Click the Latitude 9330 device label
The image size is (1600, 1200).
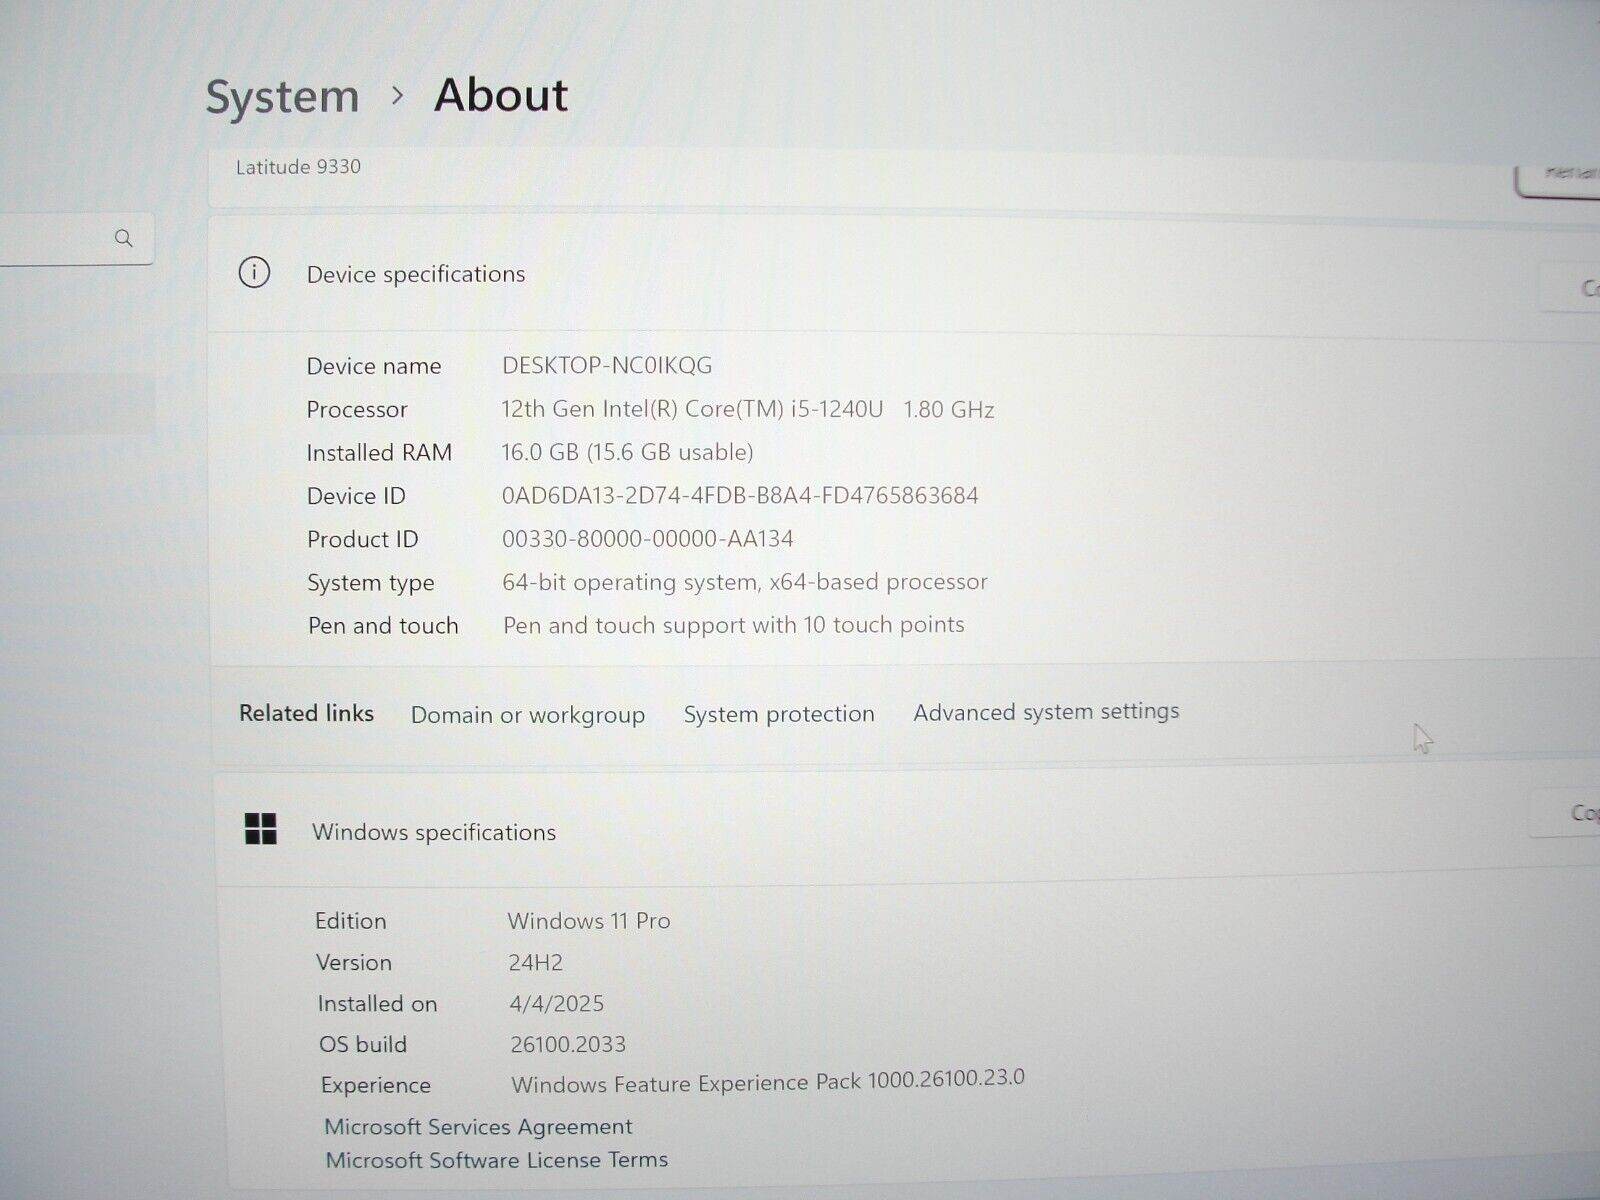tap(298, 167)
